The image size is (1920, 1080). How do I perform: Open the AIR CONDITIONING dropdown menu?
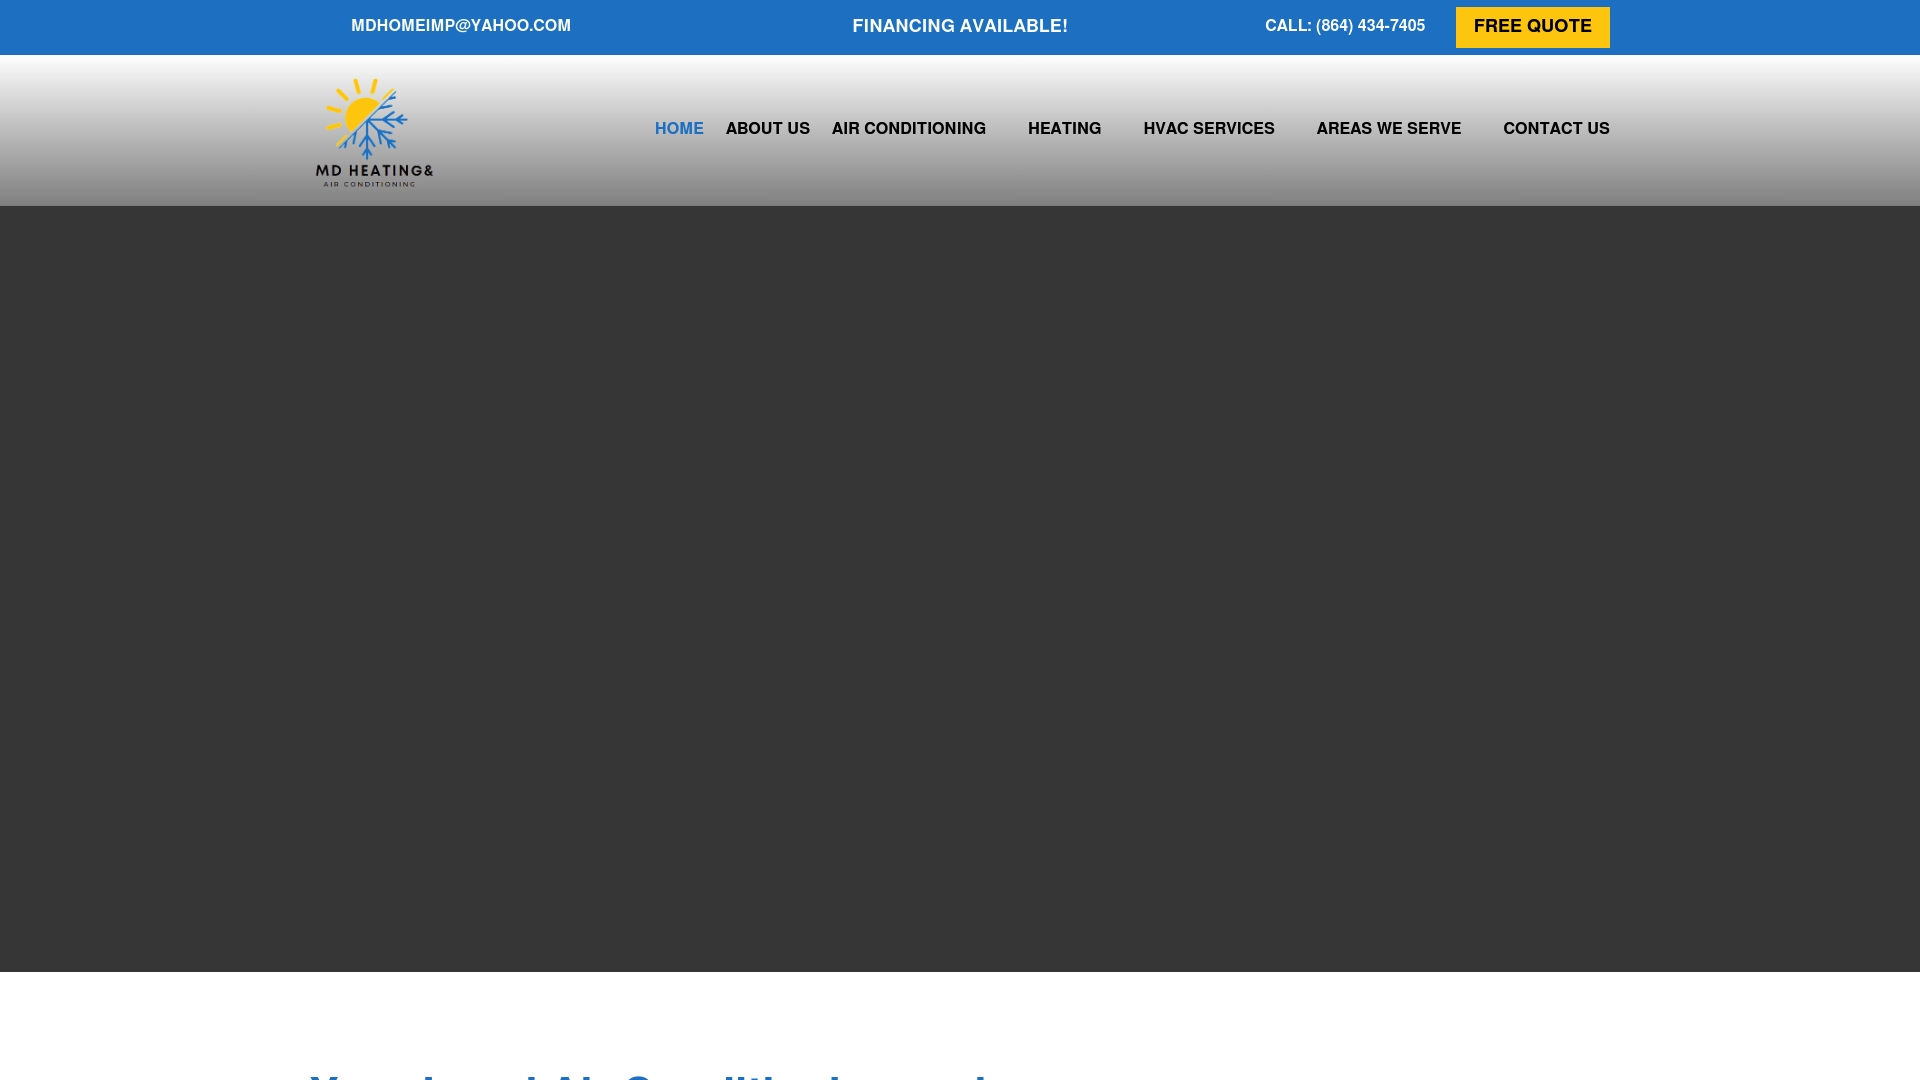tap(907, 128)
